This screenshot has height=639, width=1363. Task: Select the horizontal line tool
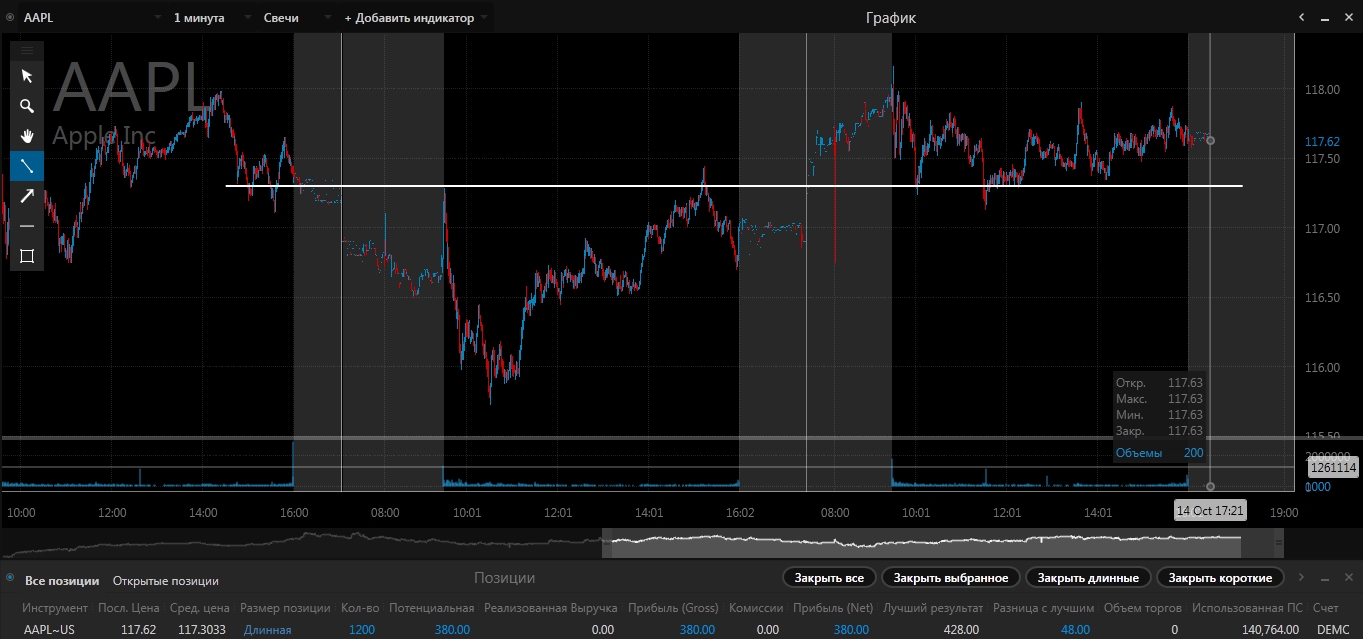click(x=27, y=226)
